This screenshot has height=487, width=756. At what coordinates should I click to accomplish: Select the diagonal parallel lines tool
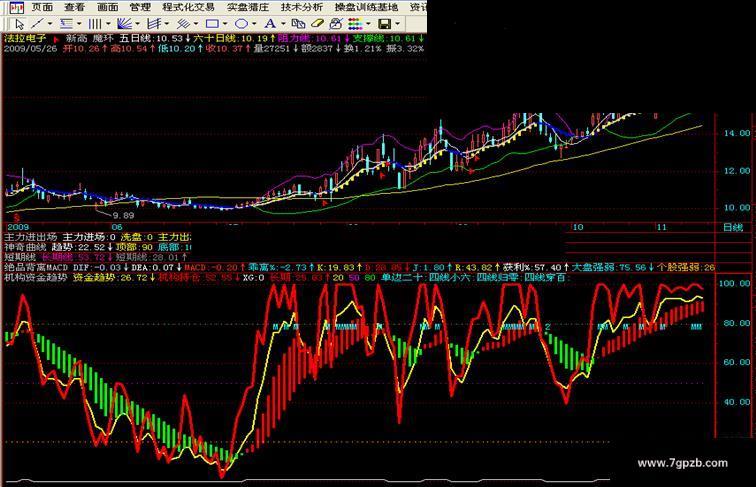point(183,24)
